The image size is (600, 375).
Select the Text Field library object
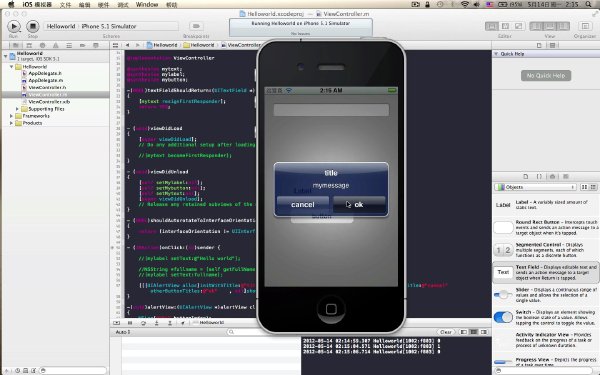pyautogui.click(x=546, y=272)
